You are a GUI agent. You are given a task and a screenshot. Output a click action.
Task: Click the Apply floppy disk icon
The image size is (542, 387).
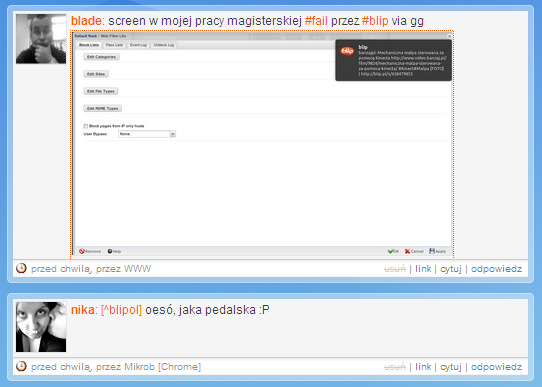pos(432,251)
